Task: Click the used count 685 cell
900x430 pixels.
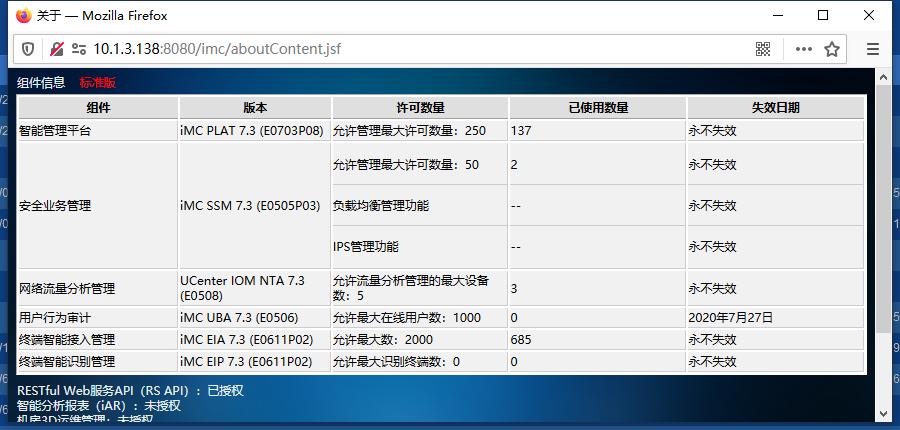Action: (x=598, y=340)
